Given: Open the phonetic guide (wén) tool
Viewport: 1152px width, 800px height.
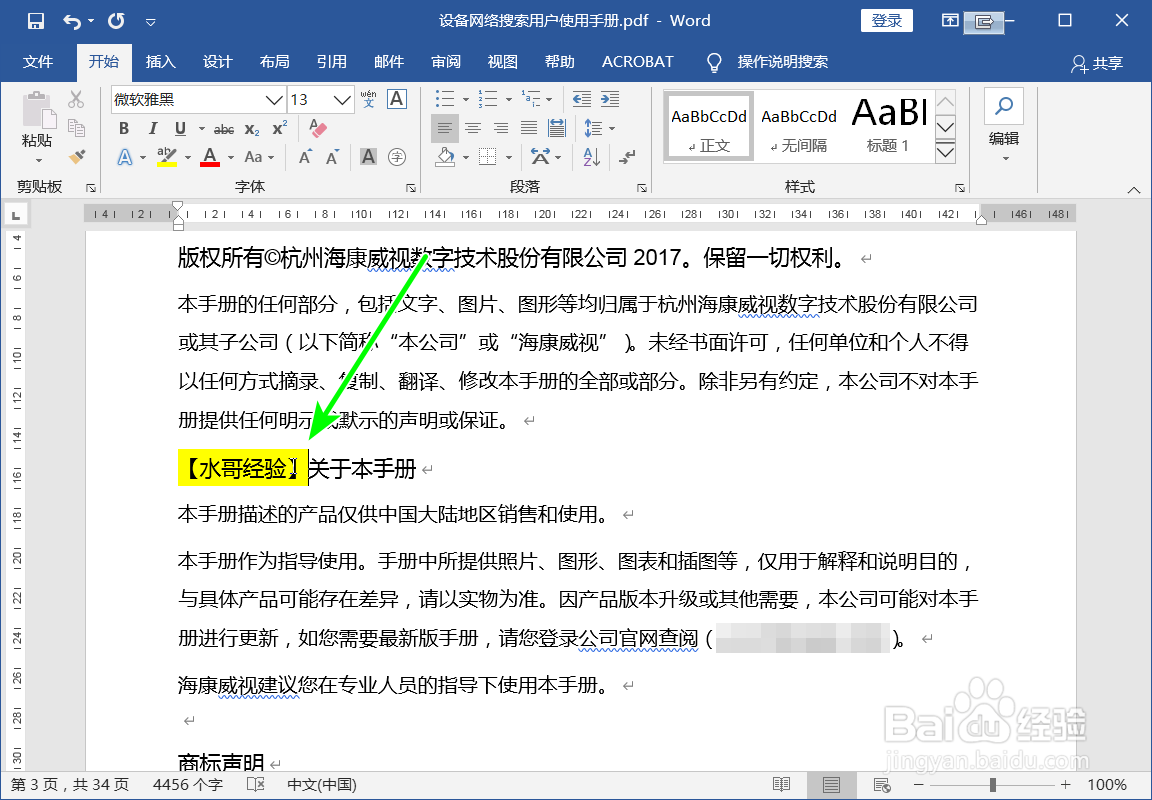Looking at the screenshot, I should (x=369, y=99).
